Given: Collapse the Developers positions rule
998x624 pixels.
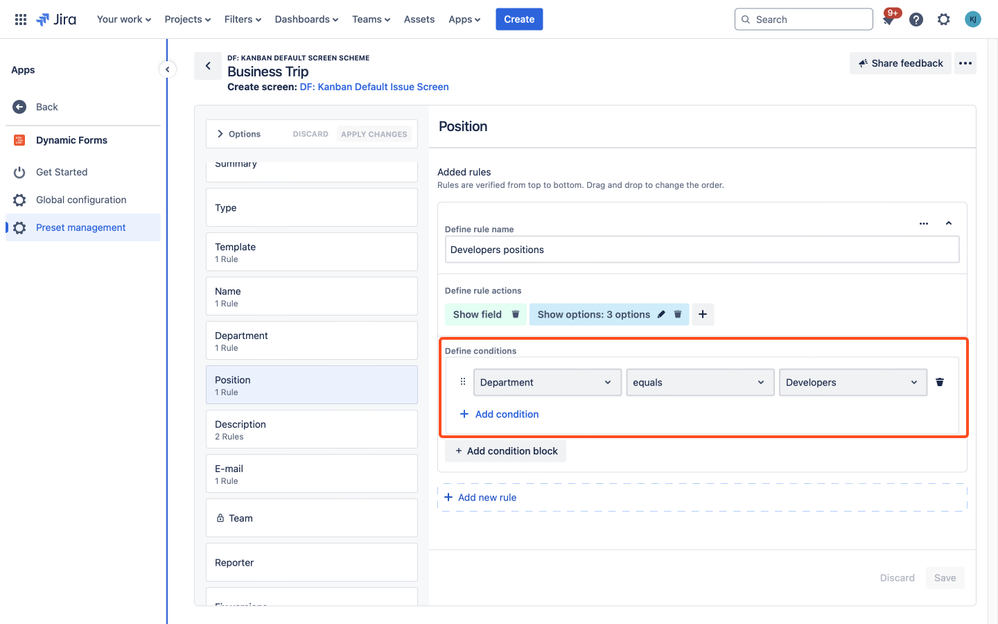Looking at the screenshot, I should pyautogui.click(x=948, y=223).
